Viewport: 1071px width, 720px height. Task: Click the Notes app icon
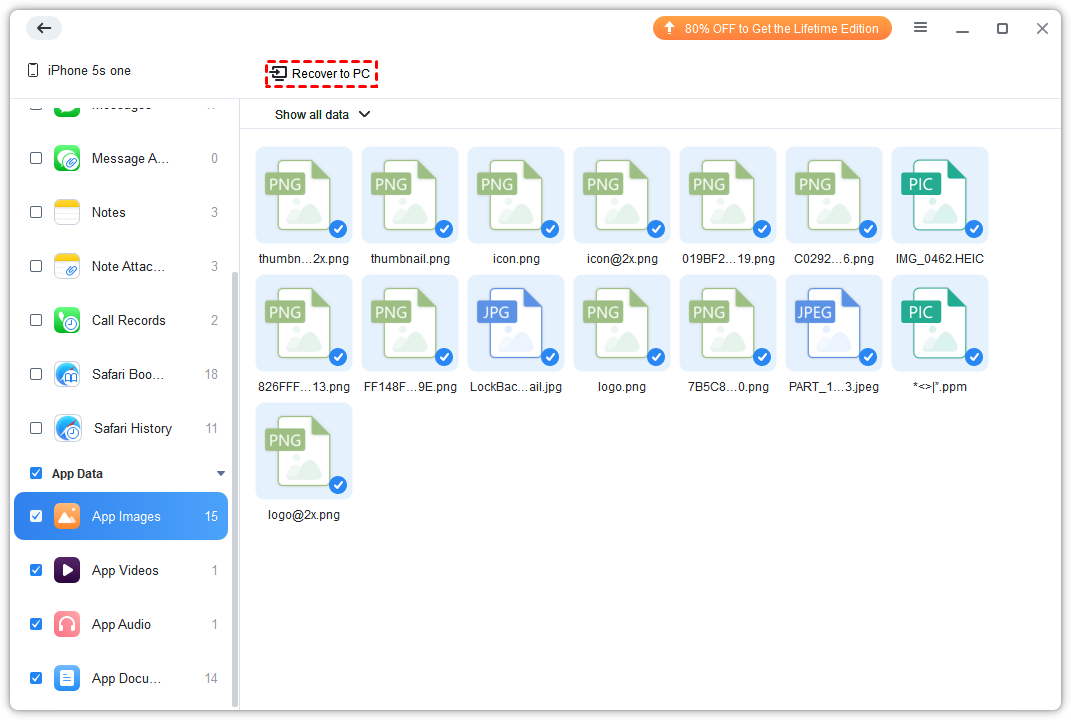(x=67, y=212)
